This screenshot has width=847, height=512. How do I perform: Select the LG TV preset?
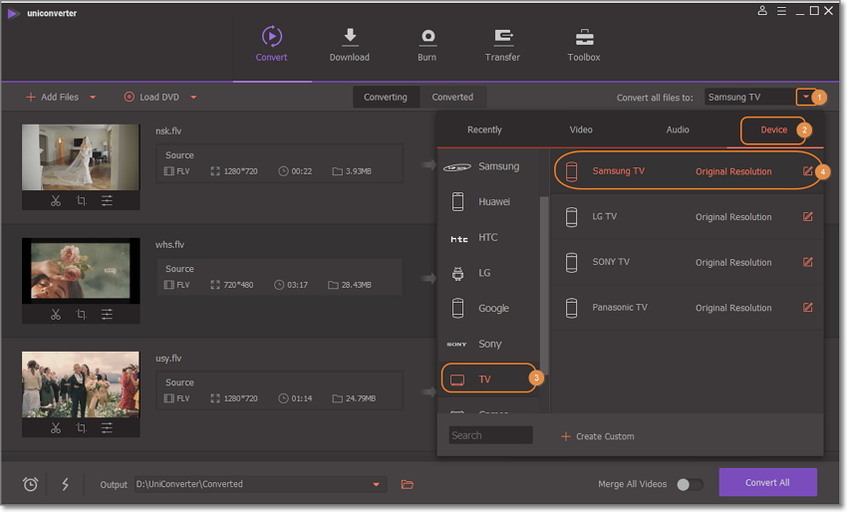pos(687,217)
